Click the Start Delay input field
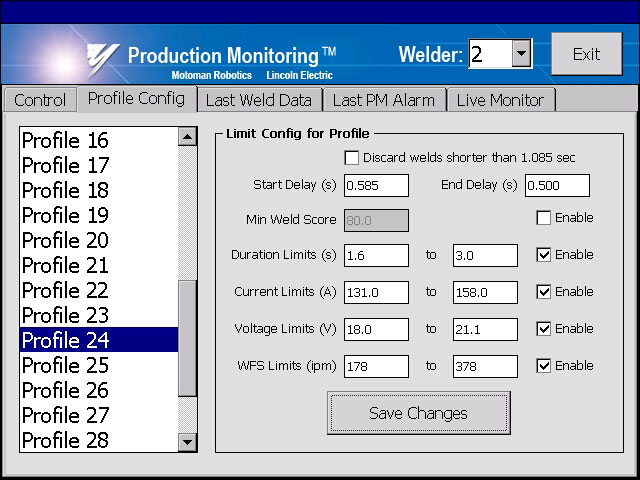The image size is (640, 480). (376, 186)
